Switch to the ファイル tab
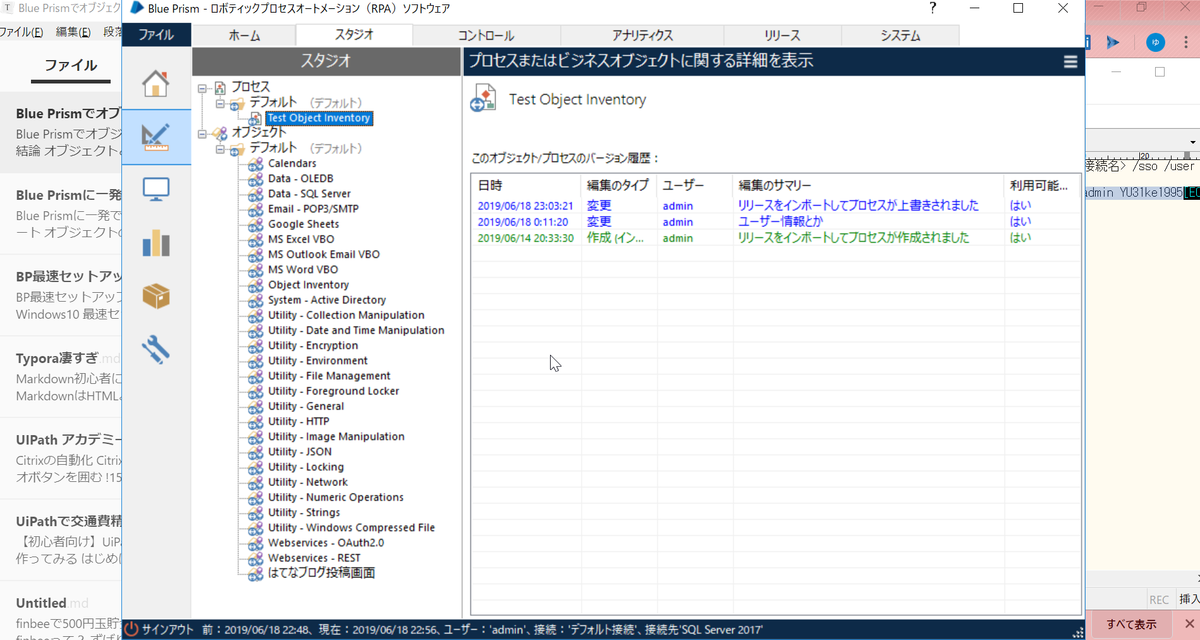 (156, 35)
